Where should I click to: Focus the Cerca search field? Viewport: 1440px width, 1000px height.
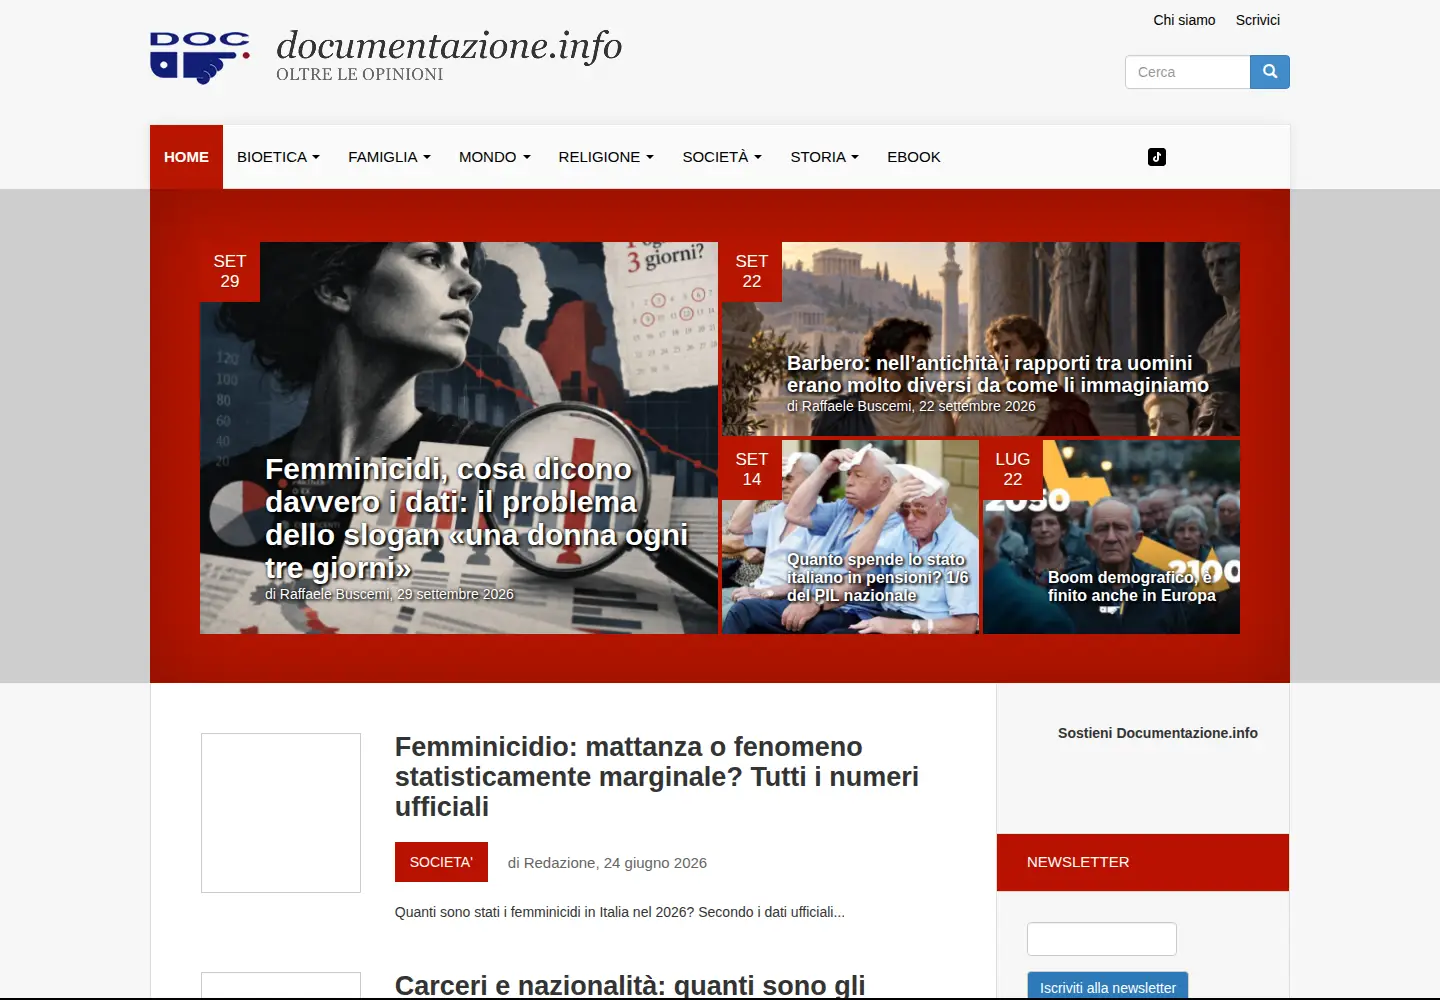tap(1188, 72)
